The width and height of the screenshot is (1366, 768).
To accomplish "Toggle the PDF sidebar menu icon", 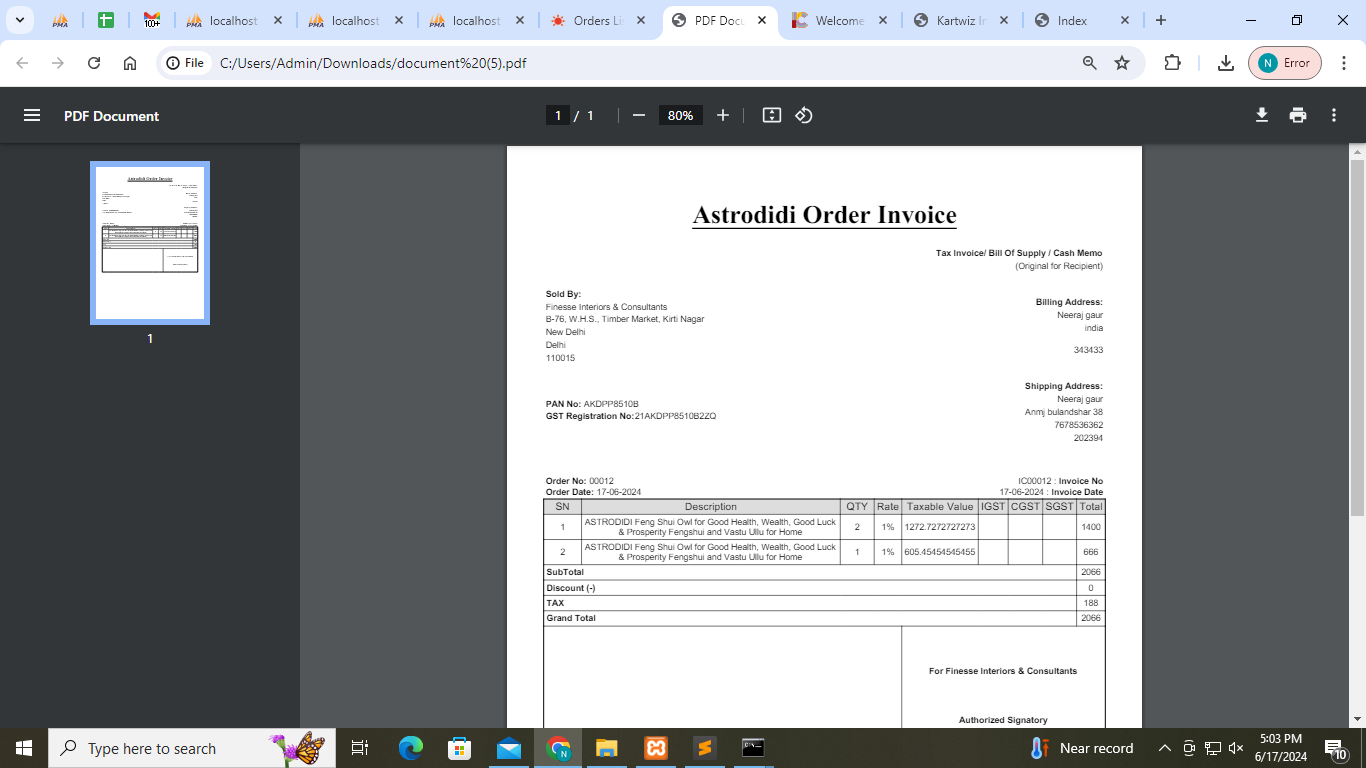I will click(x=32, y=115).
